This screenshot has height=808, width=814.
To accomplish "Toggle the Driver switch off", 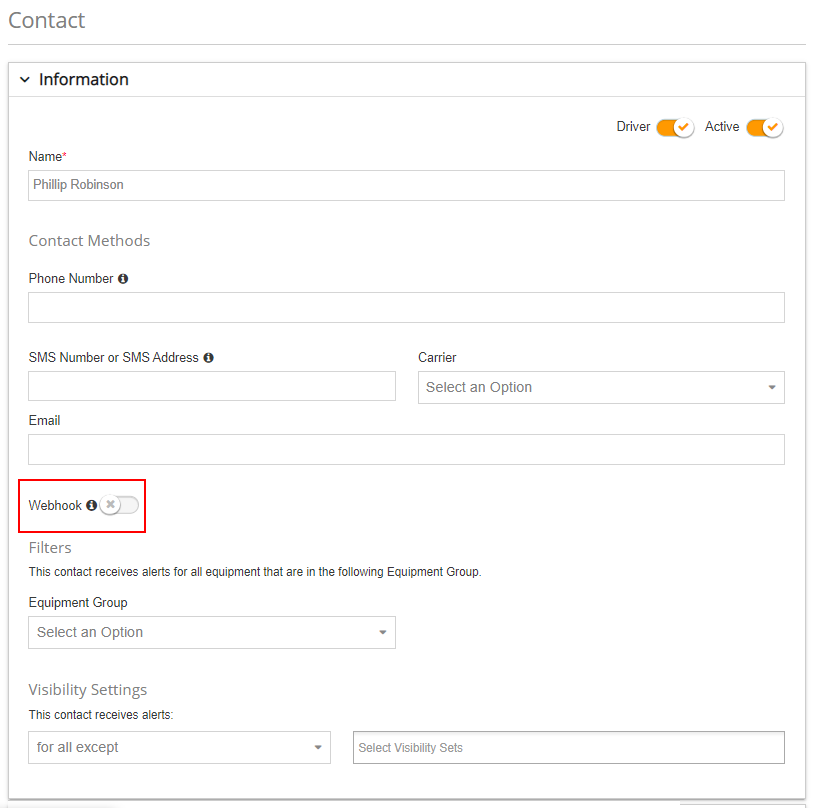I will (675, 127).
